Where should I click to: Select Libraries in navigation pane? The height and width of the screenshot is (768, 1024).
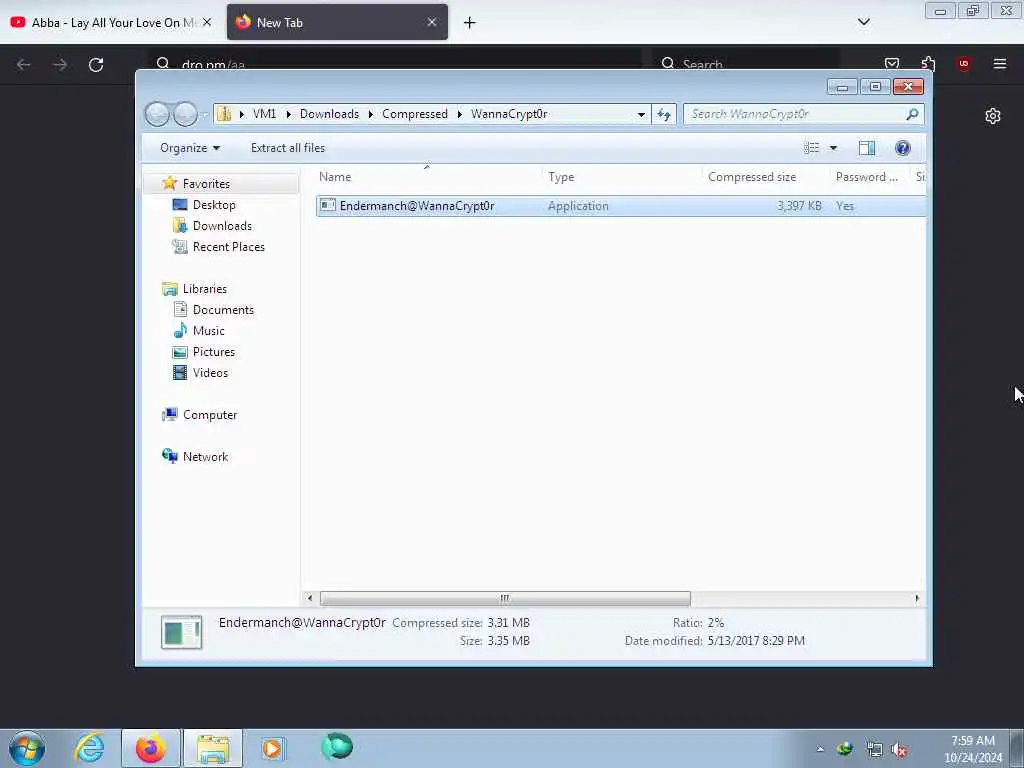point(204,289)
